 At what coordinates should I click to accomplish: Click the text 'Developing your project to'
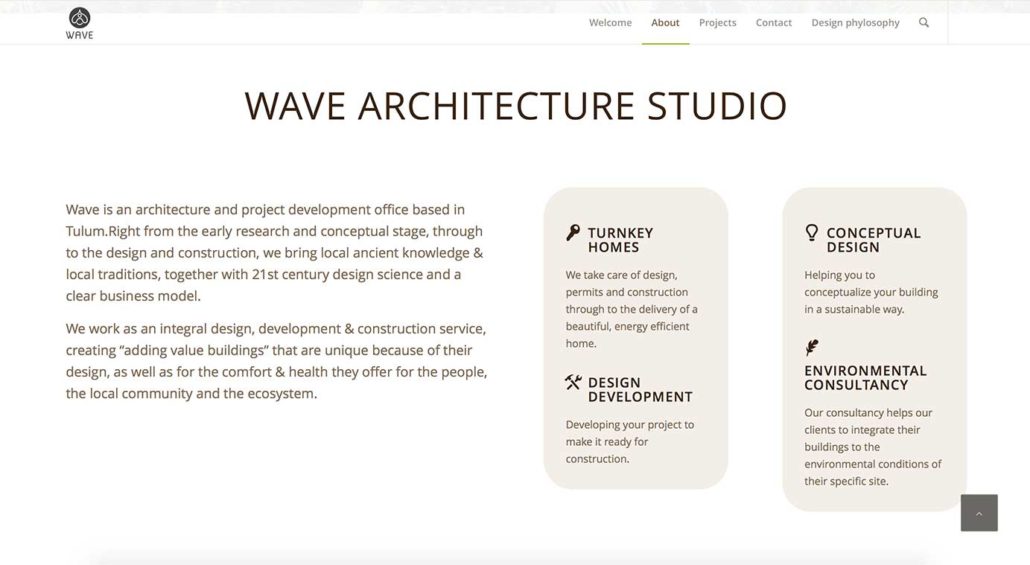pos(629,441)
